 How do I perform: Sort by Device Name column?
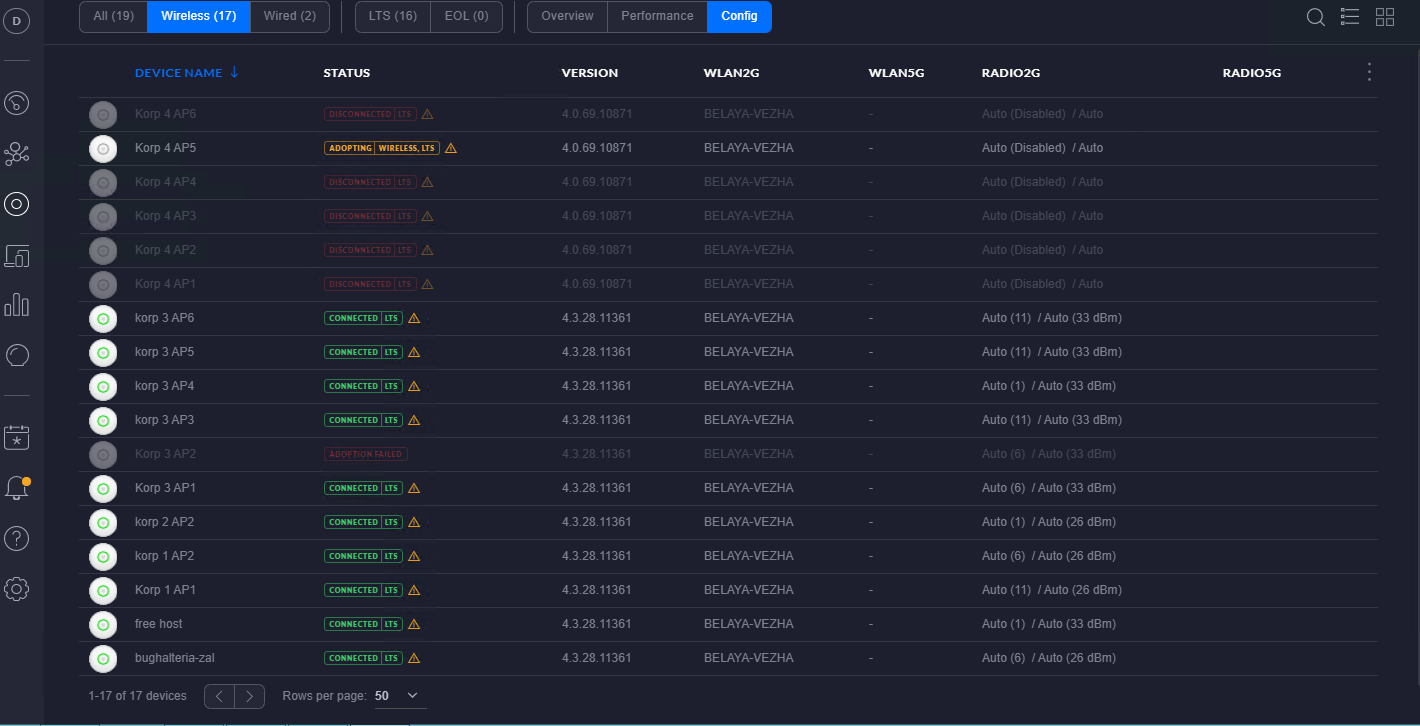tap(187, 72)
